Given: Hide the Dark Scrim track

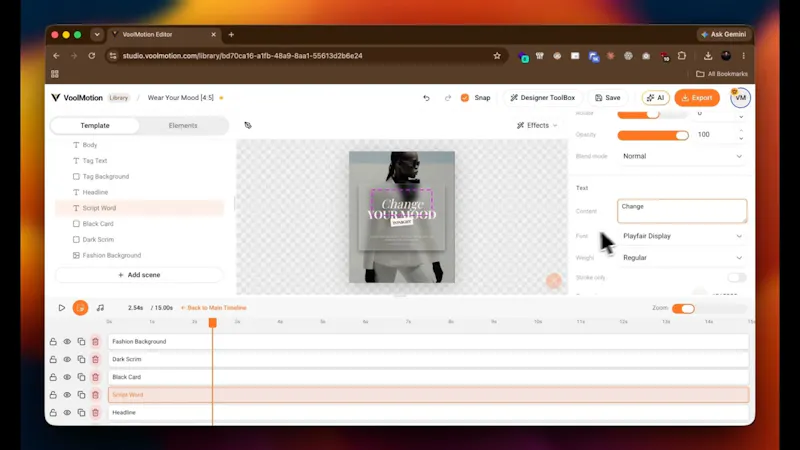Looking at the screenshot, I should coord(67,360).
